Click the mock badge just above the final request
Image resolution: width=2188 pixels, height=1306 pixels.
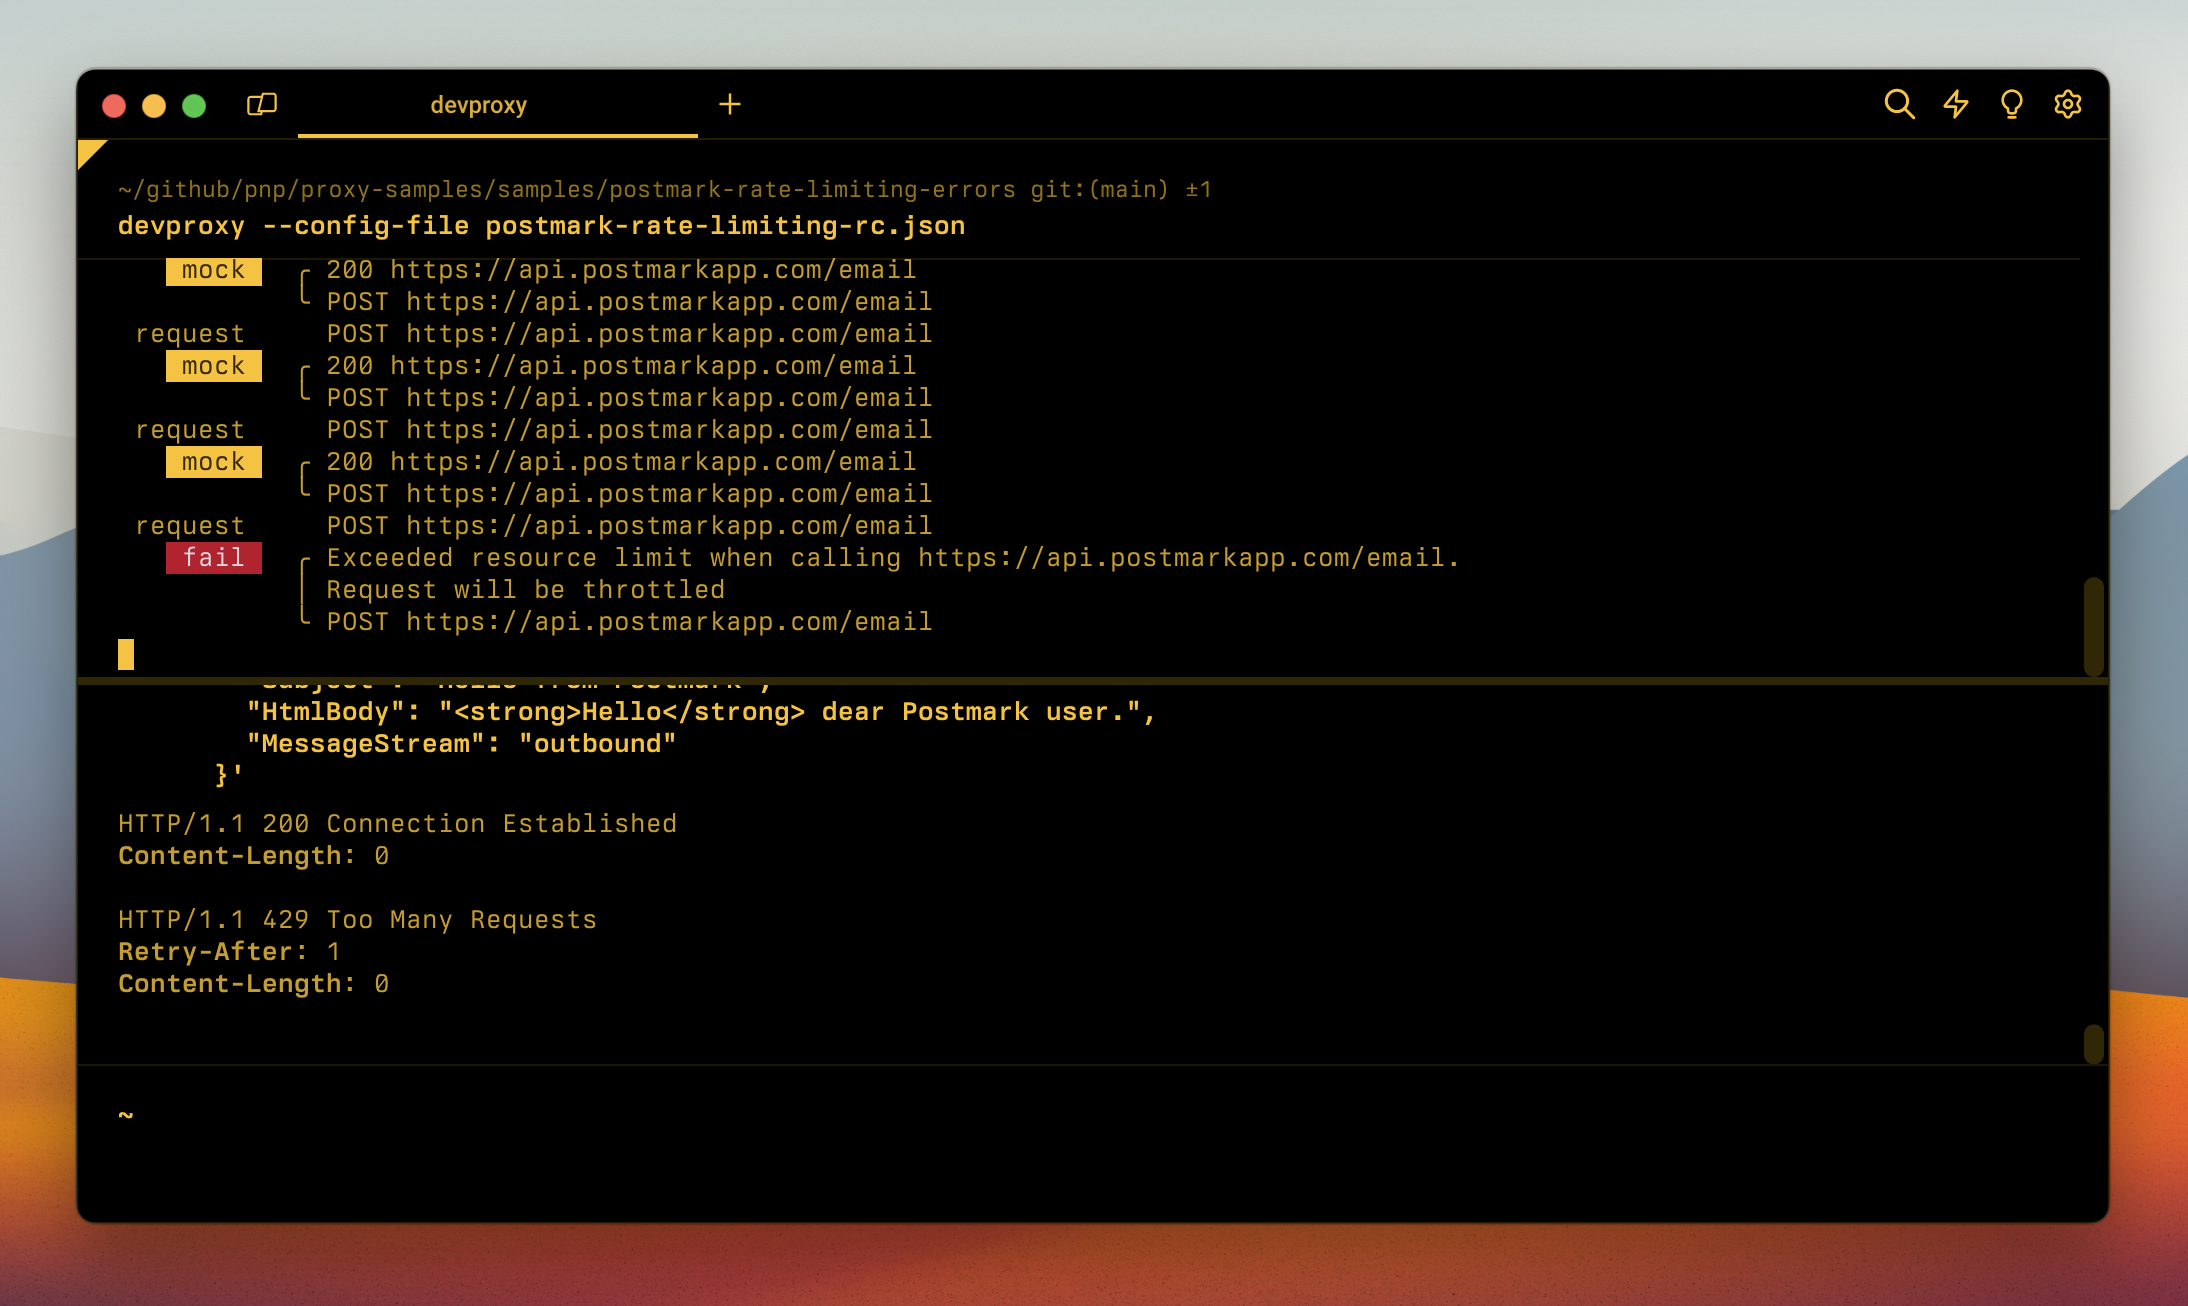pos(213,461)
